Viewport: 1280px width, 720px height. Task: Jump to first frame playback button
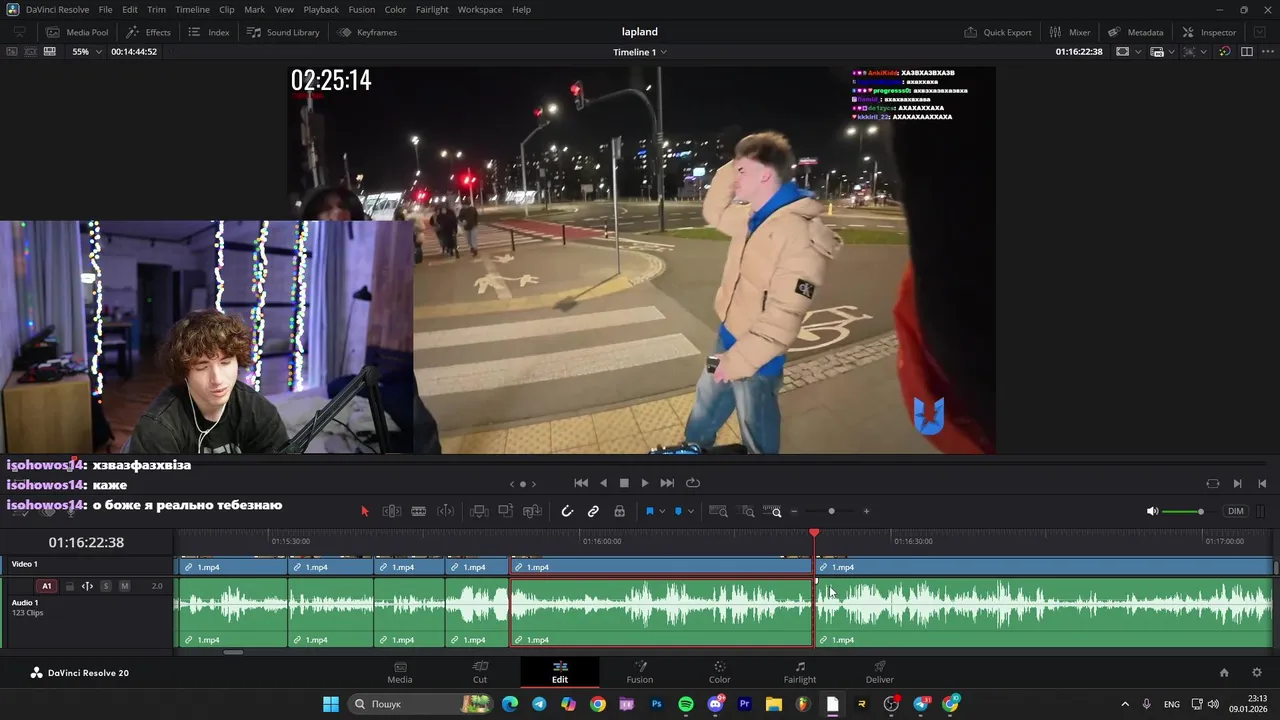581,483
